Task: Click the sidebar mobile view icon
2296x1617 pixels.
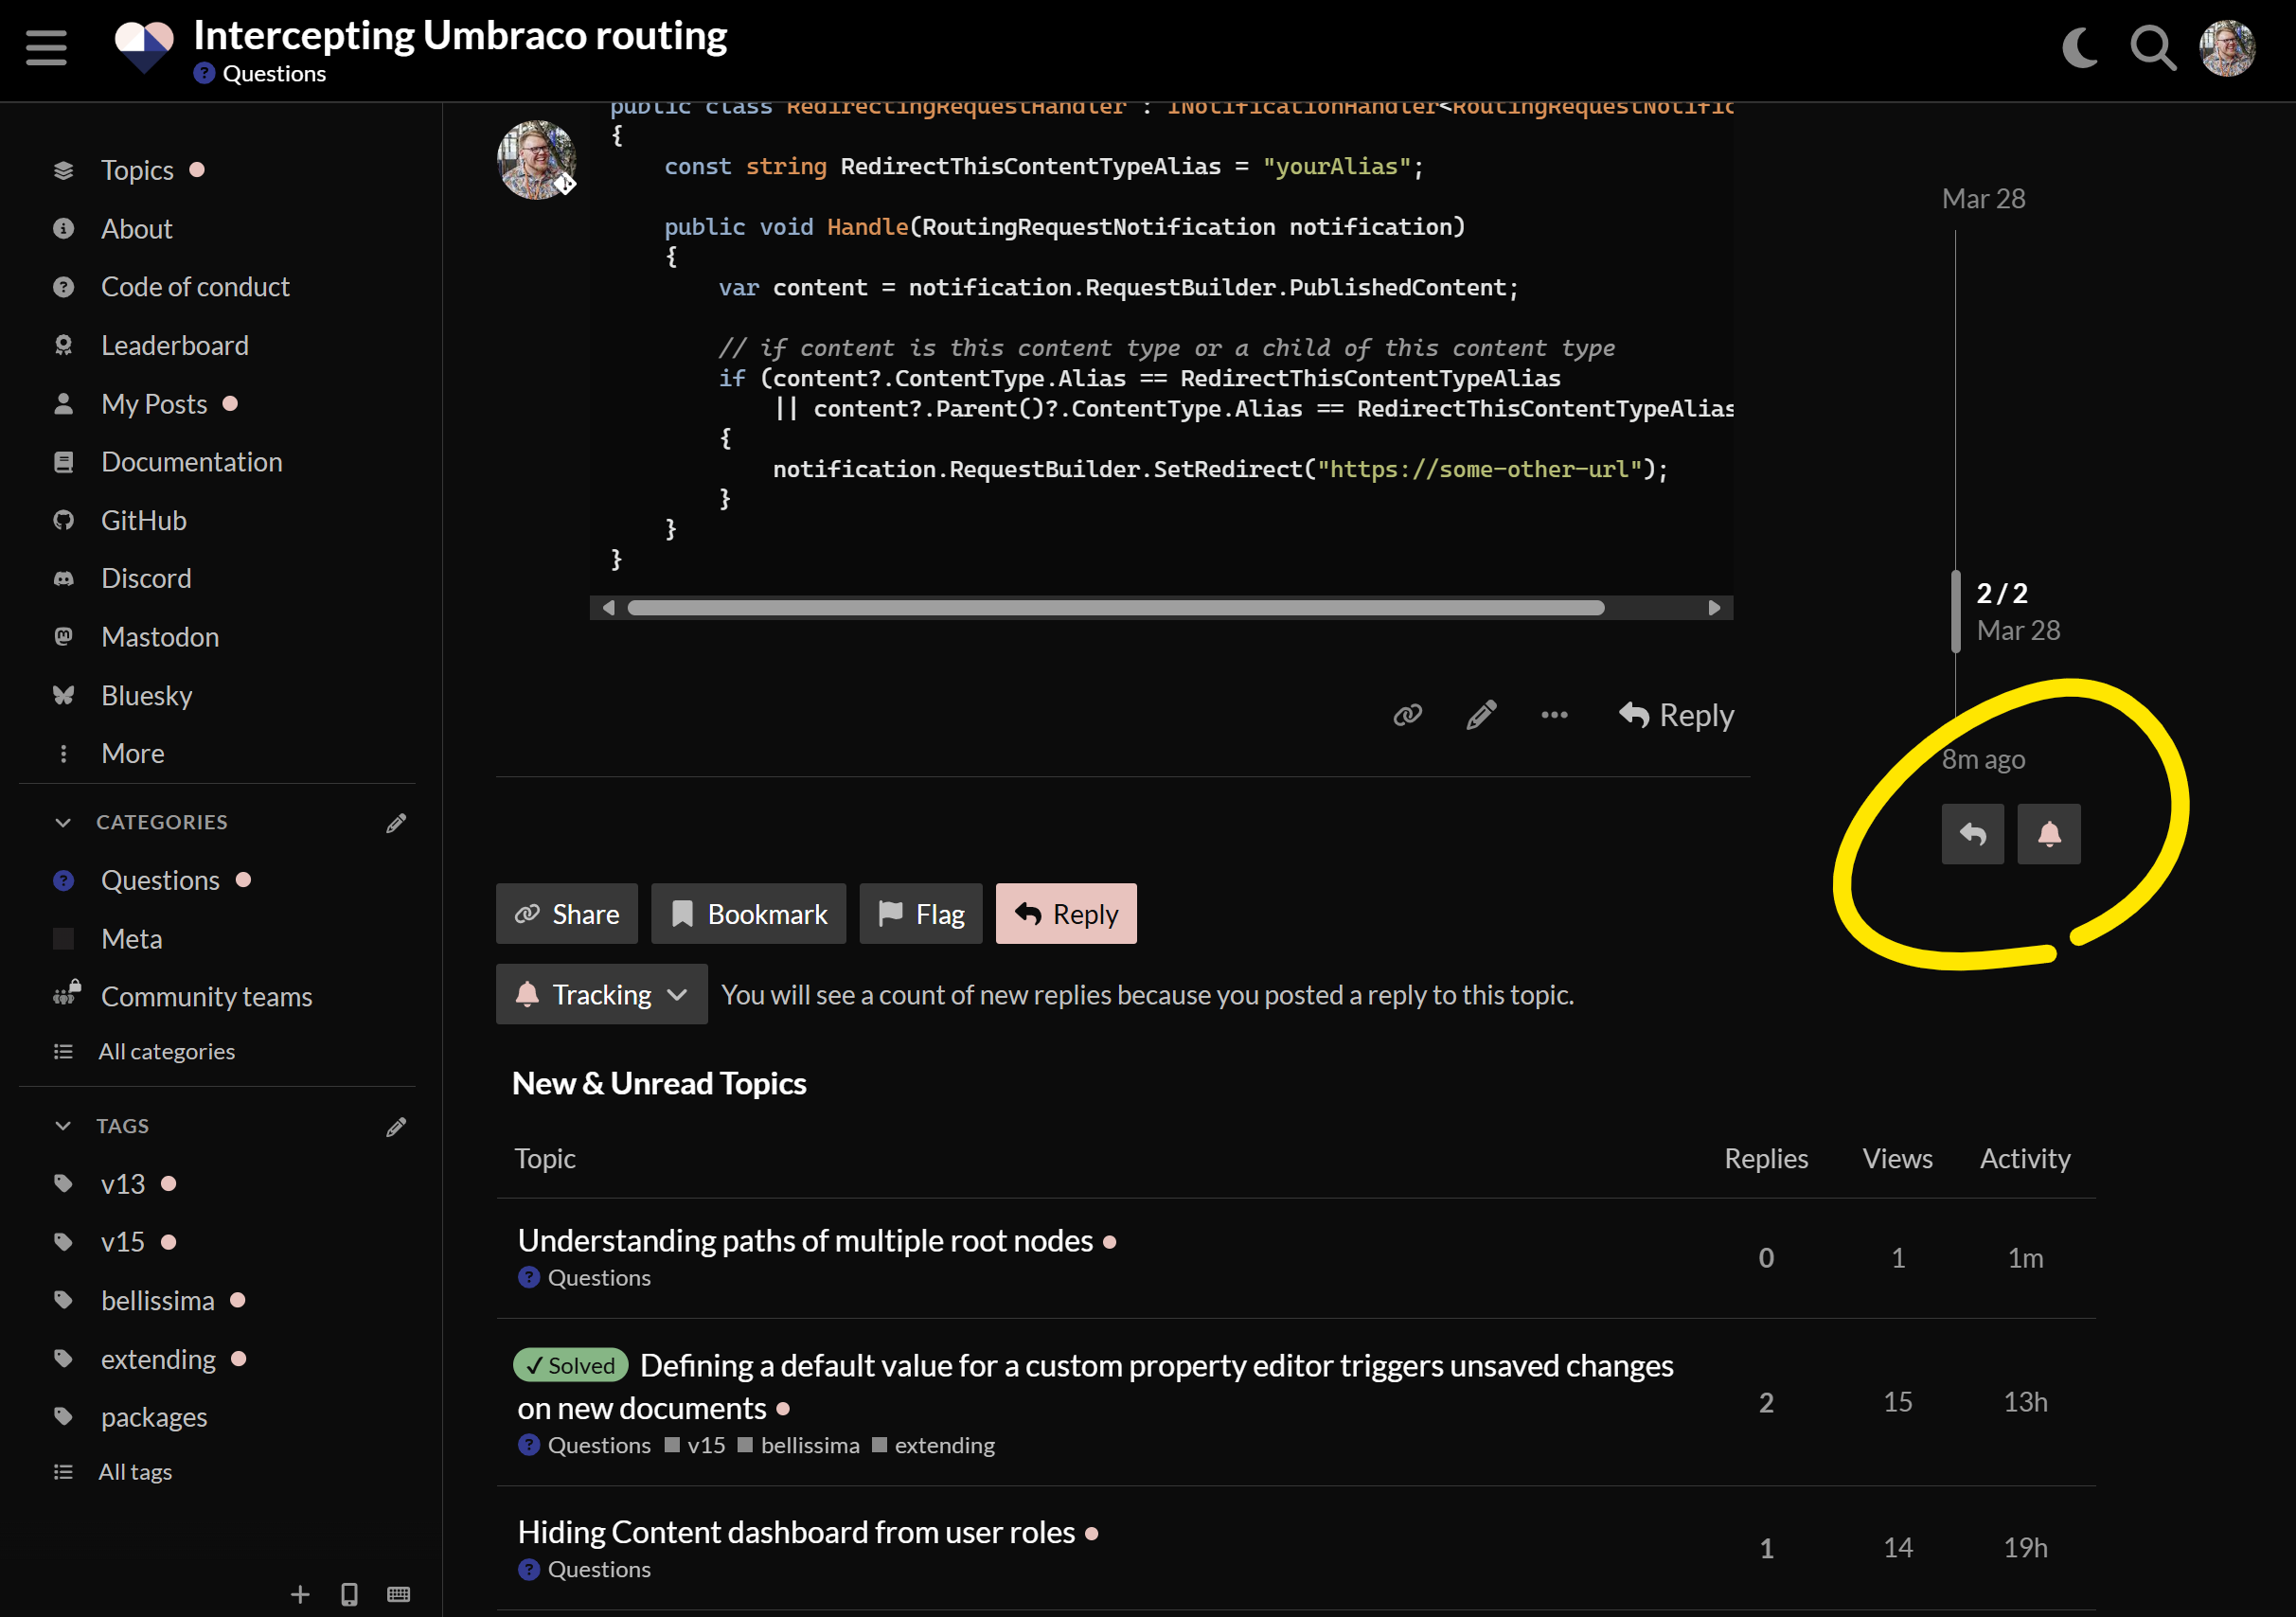Action: tap(349, 1594)
